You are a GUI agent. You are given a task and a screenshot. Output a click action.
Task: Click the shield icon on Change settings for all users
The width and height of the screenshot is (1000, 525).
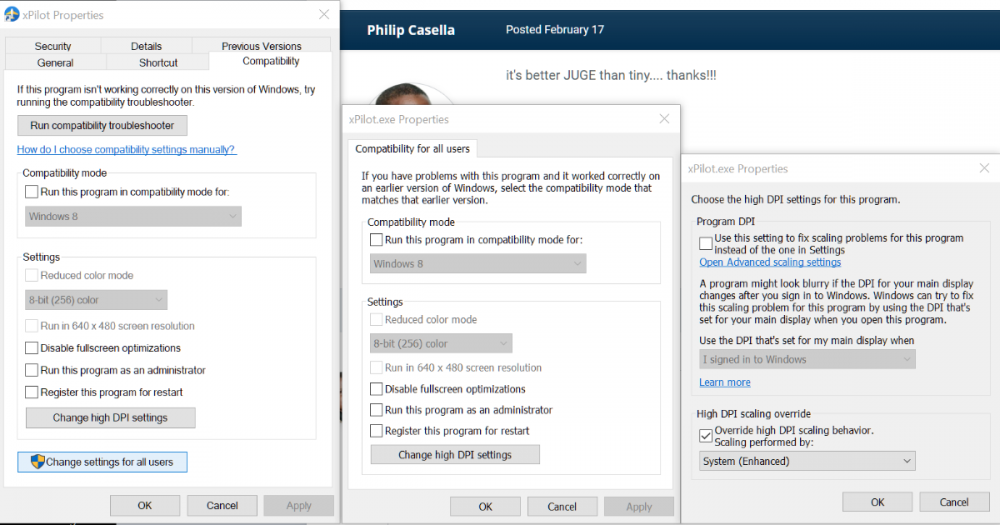click(37, 462)
